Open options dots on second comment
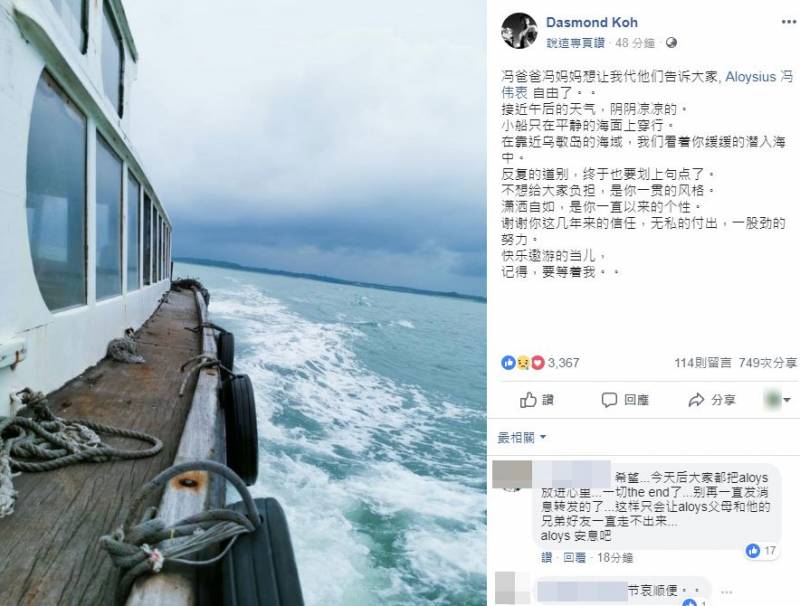This screenshot has height=606, width=800. (x=727, y=592)
